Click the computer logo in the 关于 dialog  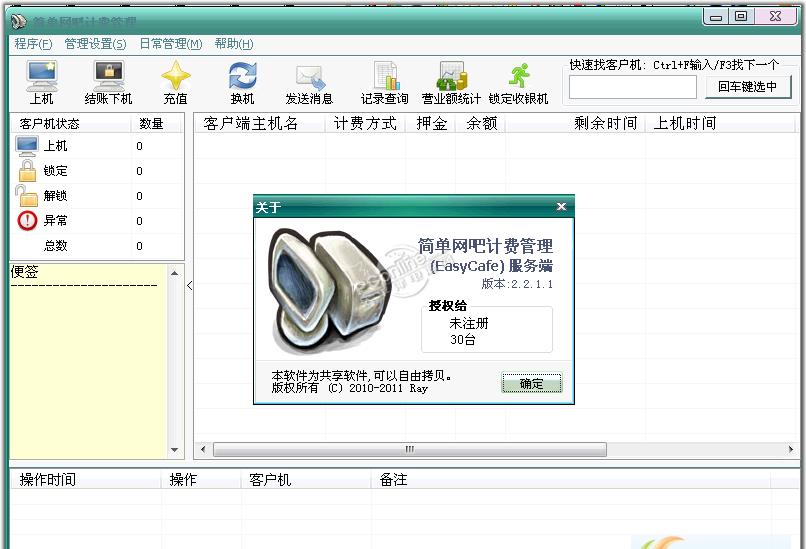pyautogui.click(x=331, y=291)
